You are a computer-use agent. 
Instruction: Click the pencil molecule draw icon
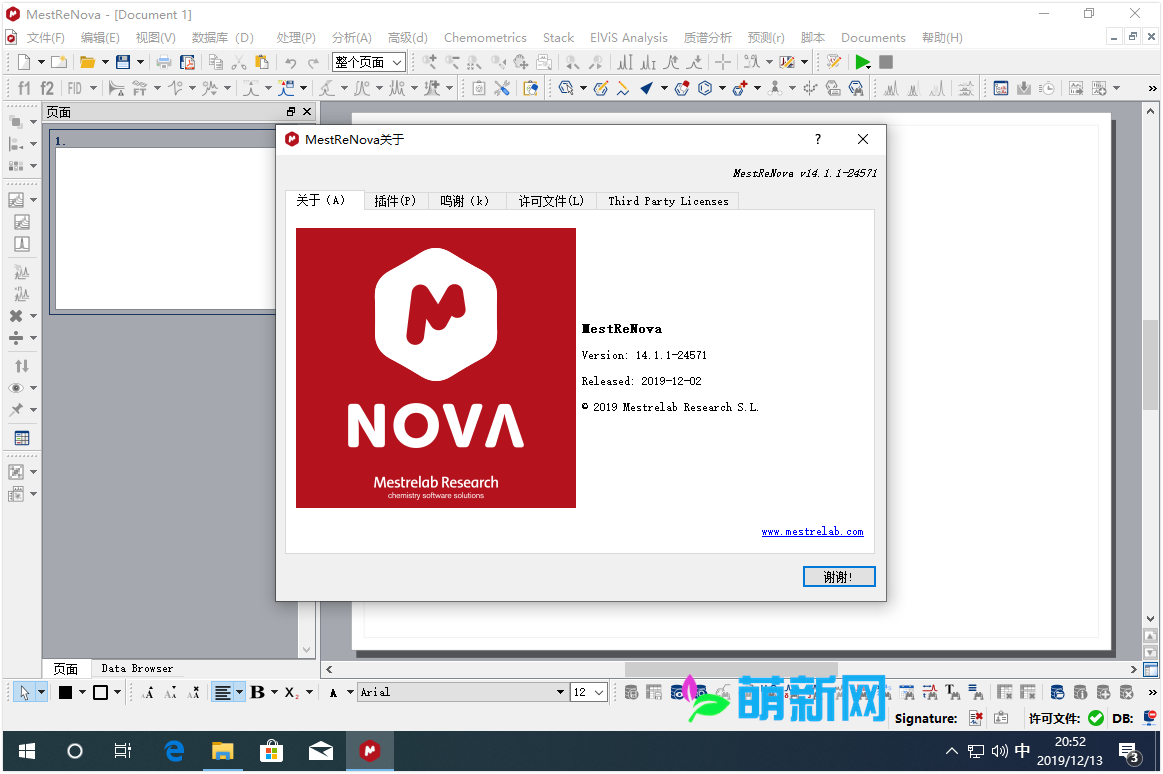click(602, 89)
